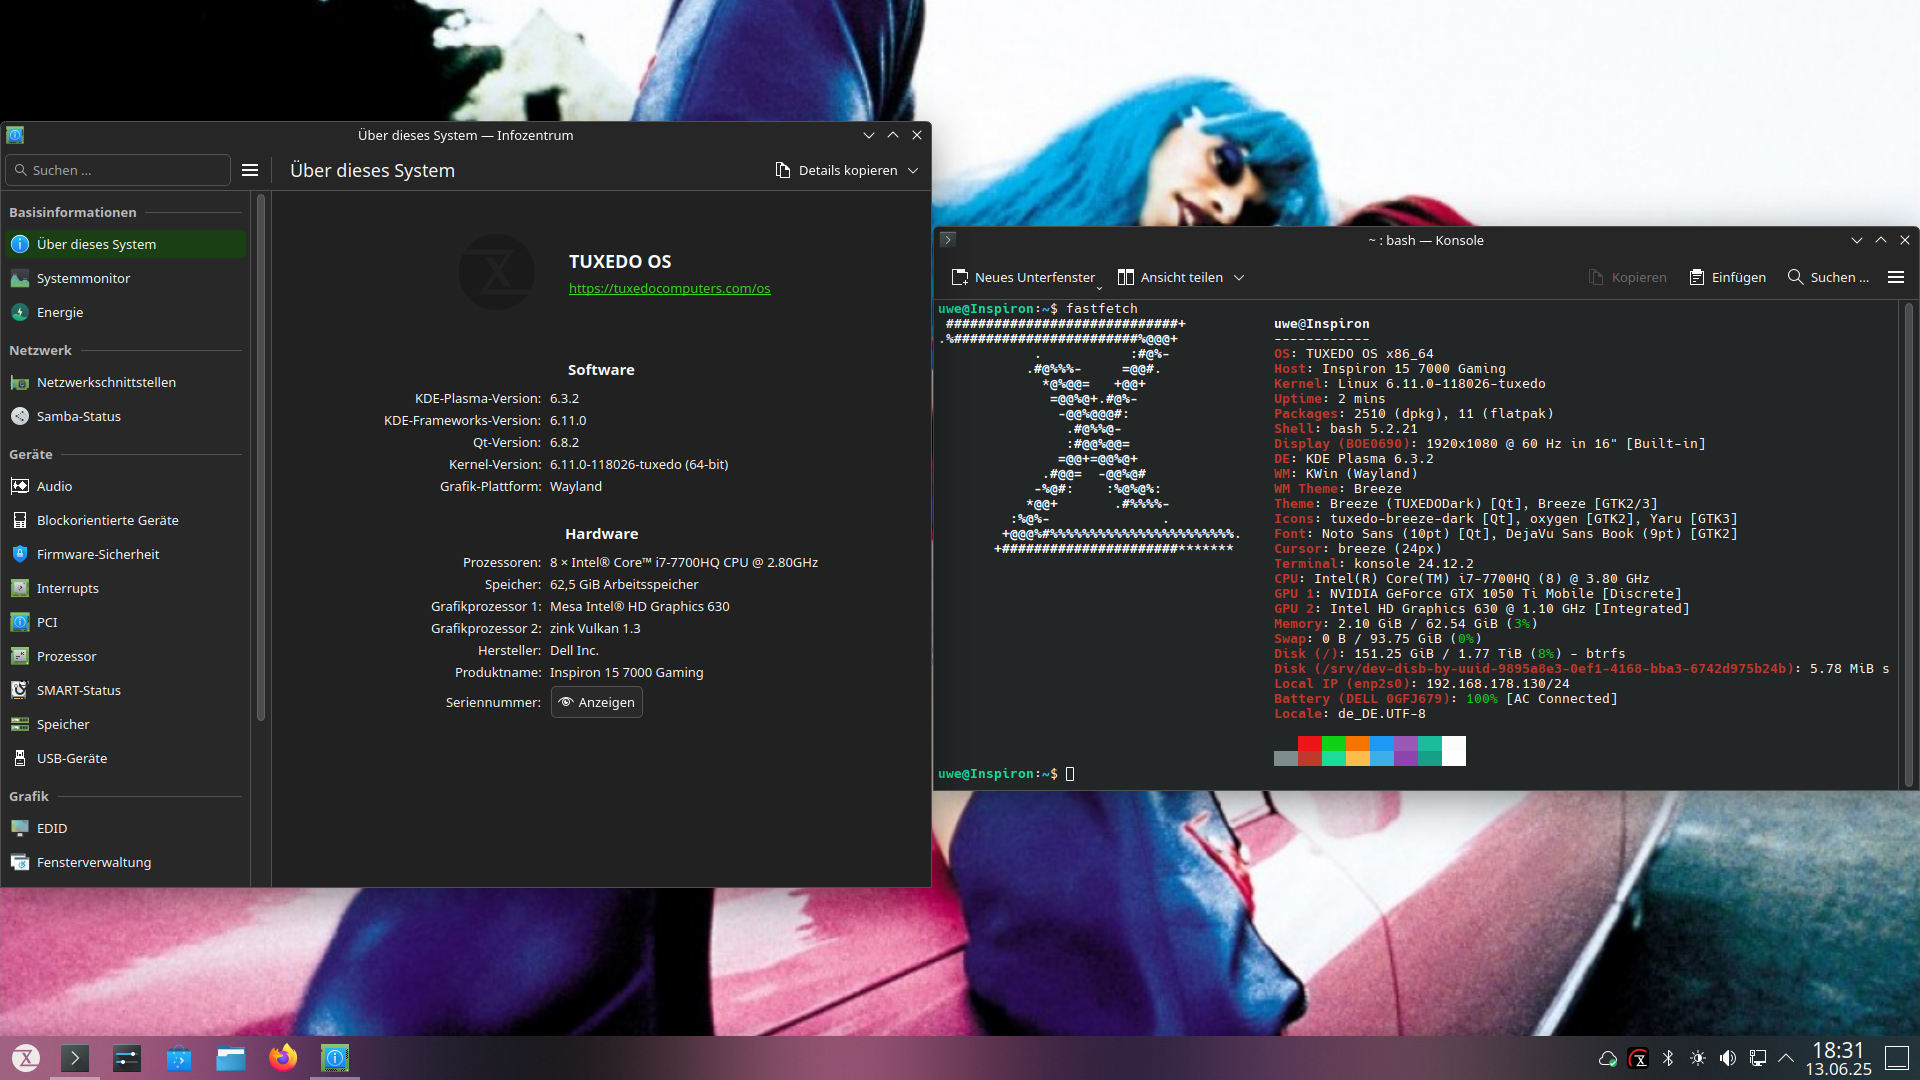Click the SMART-Status icon
Screen dimensions: 1920x1080
point(20,690)
